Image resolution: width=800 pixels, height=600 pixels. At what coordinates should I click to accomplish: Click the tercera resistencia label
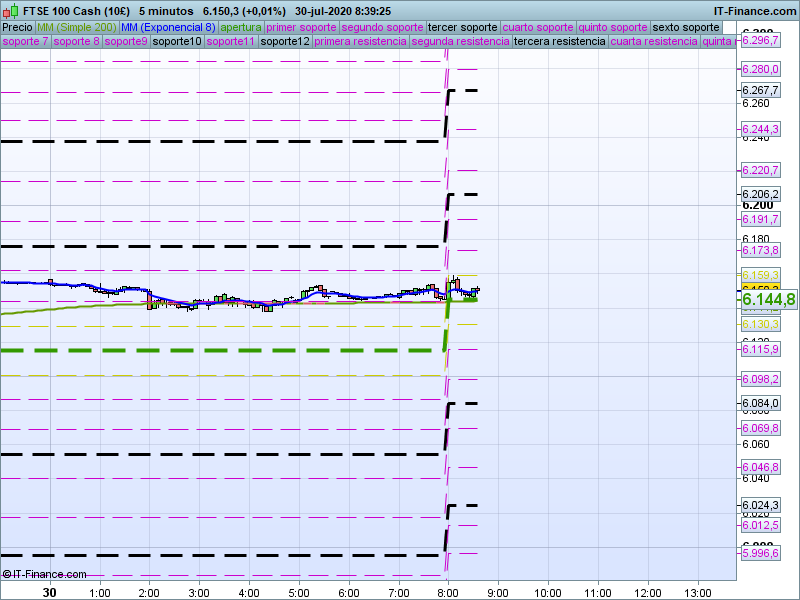point(559,42)
